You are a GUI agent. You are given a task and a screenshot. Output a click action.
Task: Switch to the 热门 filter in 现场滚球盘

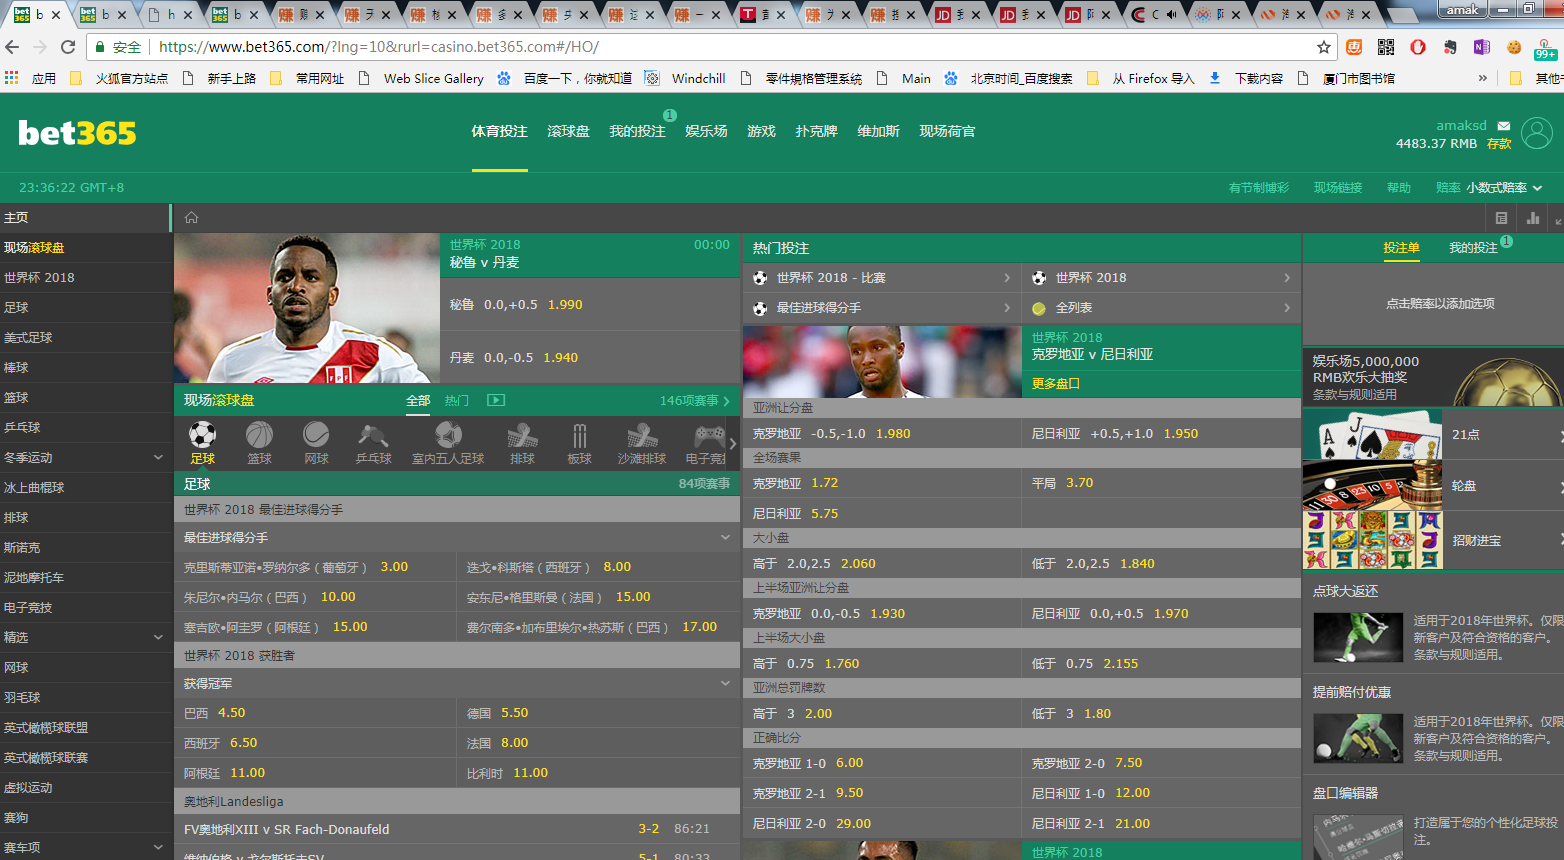[x=457, y=400]
